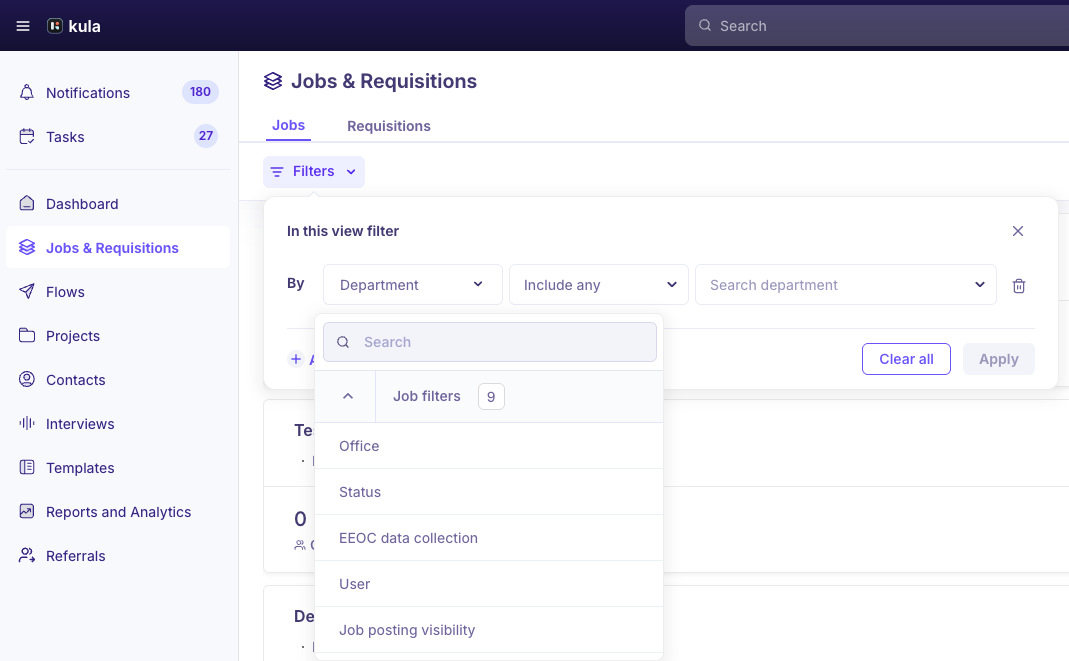Click the Clear all button
The height and width of the screenshot is (661, 1069).
(x=906, y=359)
